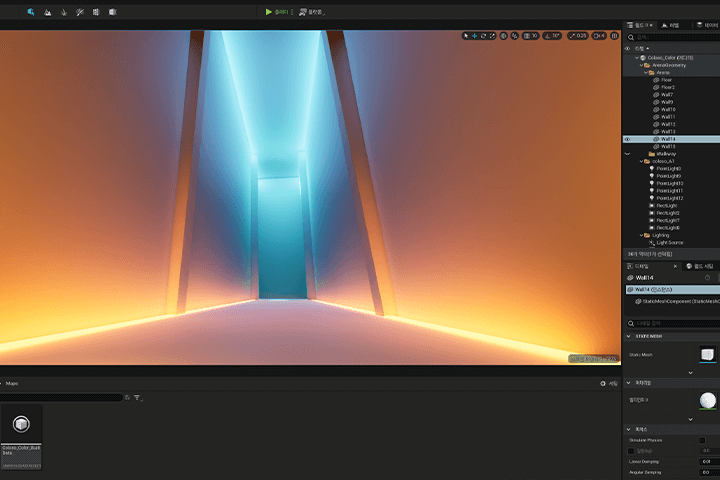
Task: Select RectLight8 in Outliner
Action: [668, 228]
